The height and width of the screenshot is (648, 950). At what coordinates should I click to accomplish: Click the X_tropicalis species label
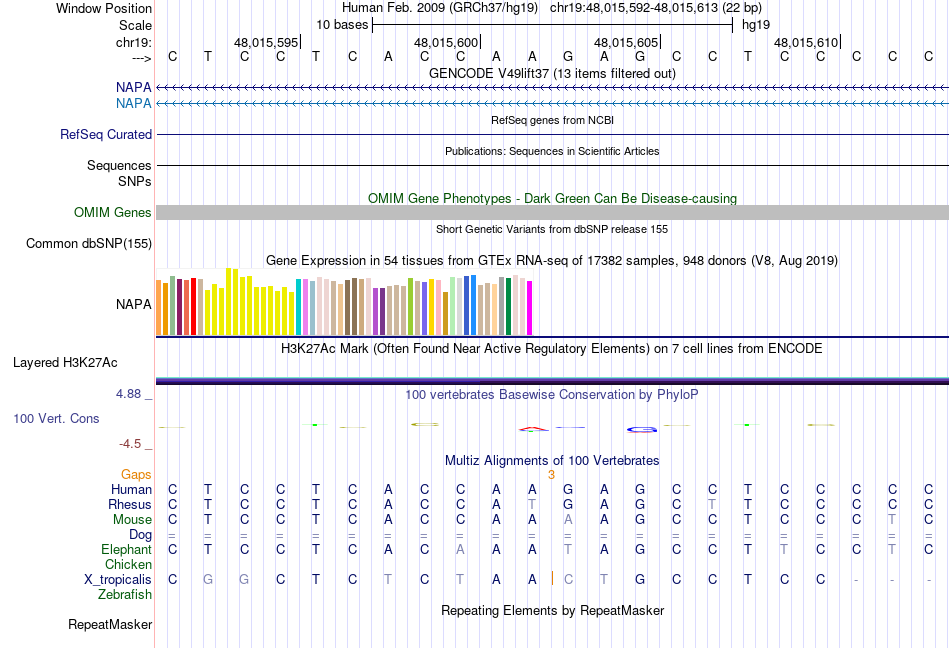pos(118,580)
